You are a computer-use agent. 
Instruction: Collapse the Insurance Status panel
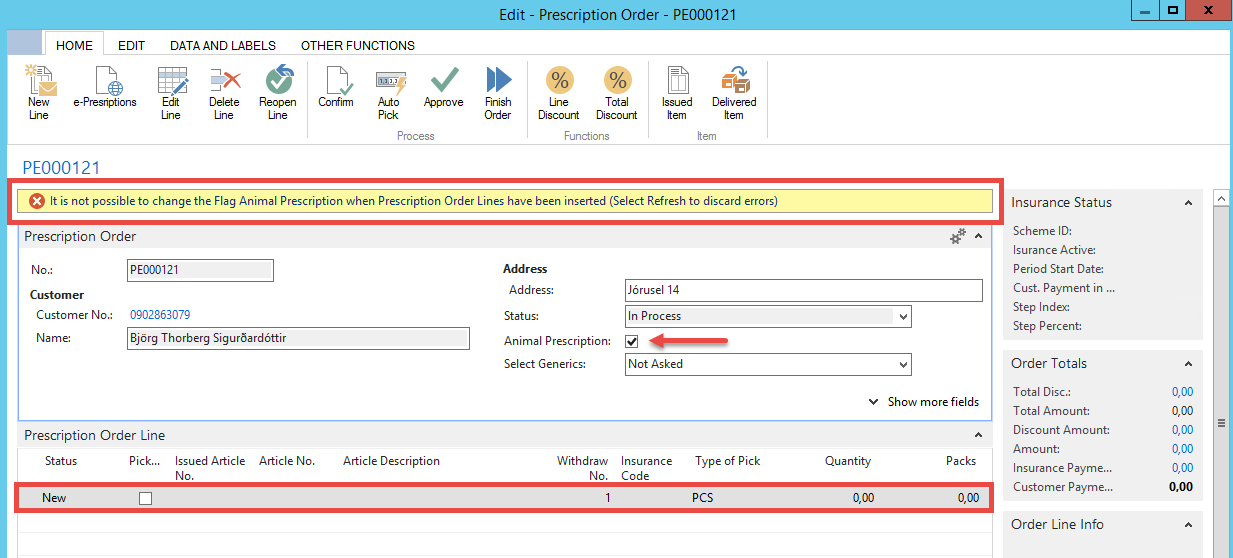pos(1188,203)
